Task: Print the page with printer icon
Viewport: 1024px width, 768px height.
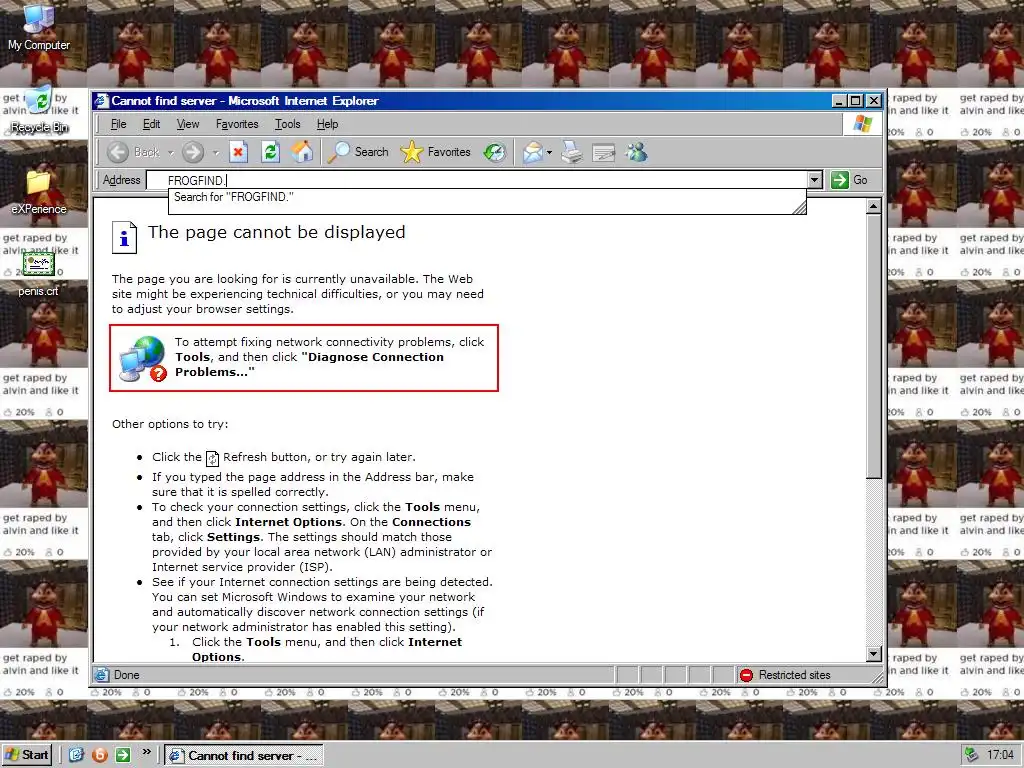Action: pyautogui.click(x=571, y=152)
